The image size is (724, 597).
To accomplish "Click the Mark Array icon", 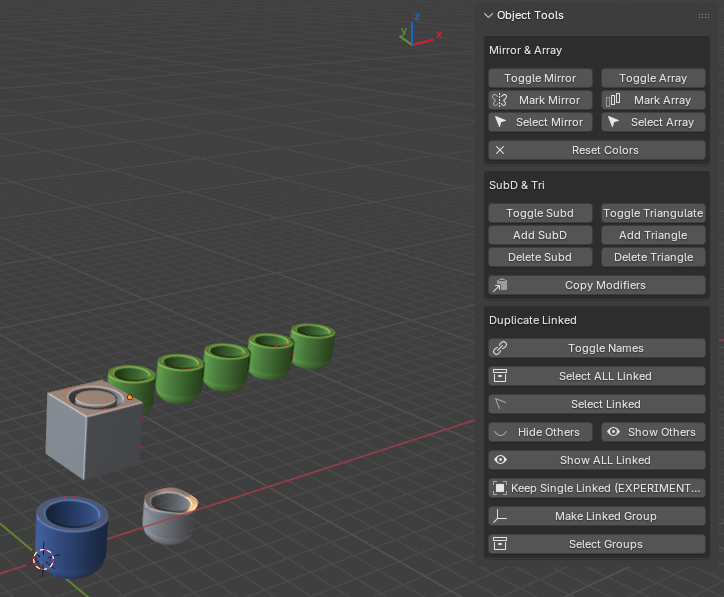I will tap(613, 100).
